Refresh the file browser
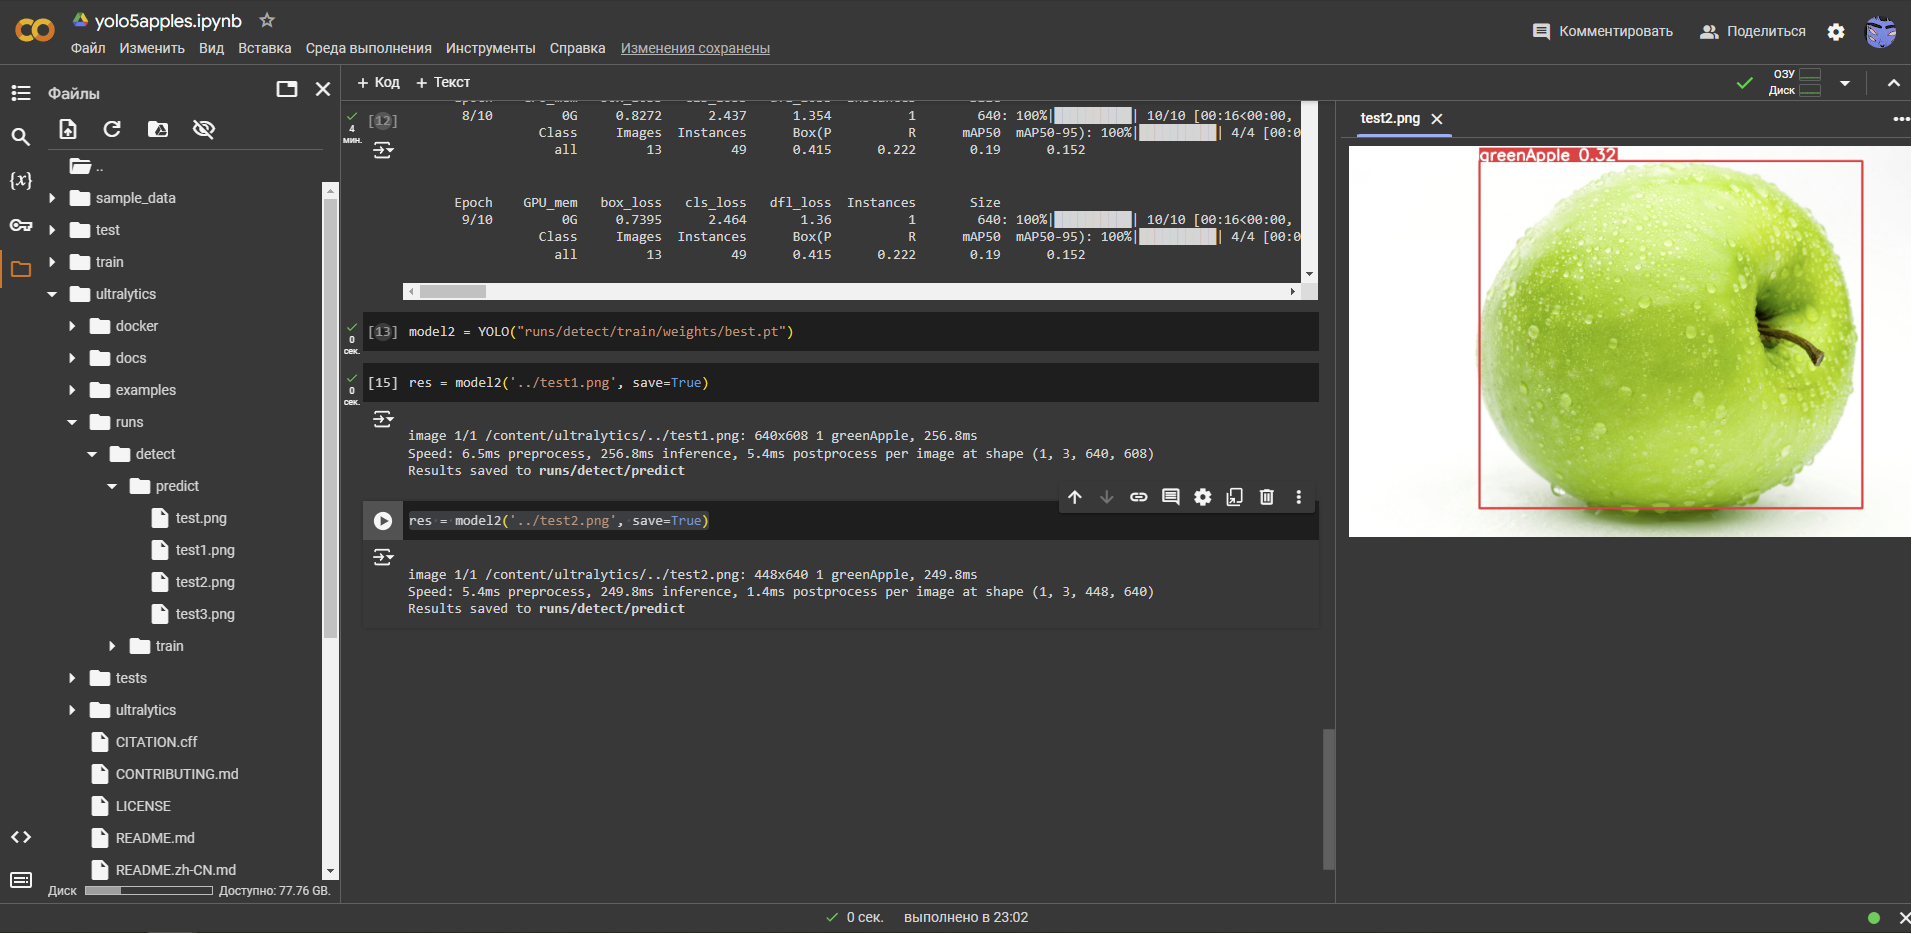Screen dimensions: 1912x934 pos(112,129)
